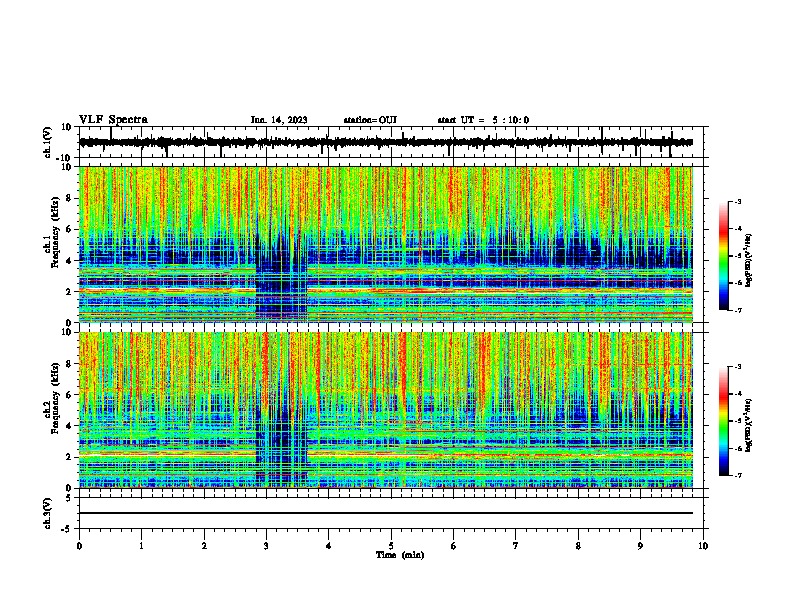
Task: Click the flat ch.3 voltage line
Action: pos(386,513)
